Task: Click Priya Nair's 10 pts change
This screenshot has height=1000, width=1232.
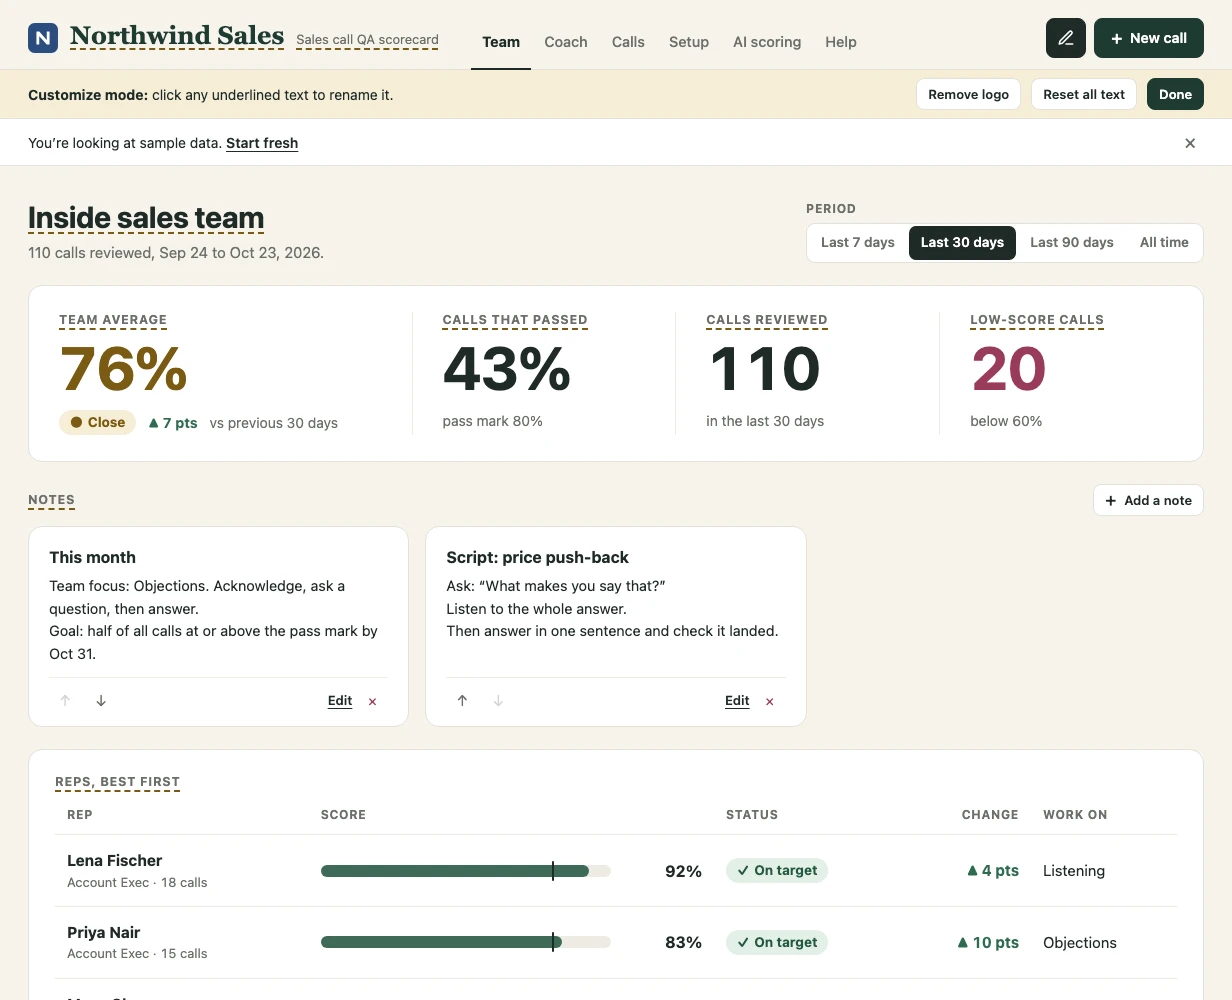Action: click(988, 942)
